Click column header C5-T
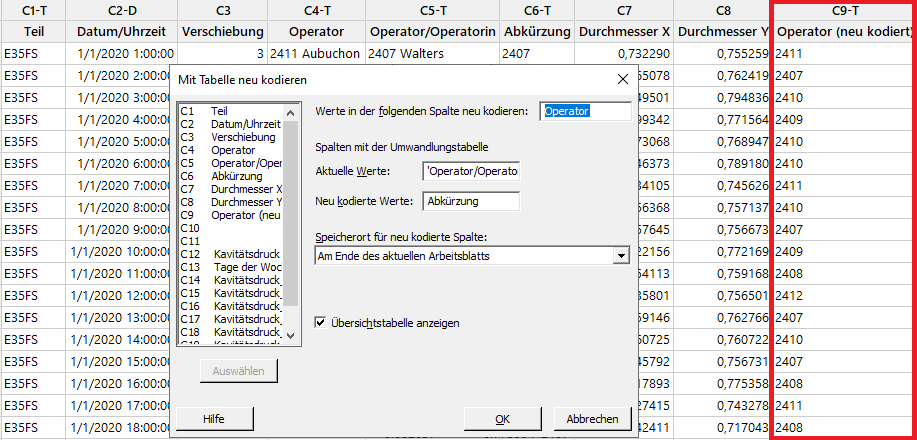 (432, 10)
